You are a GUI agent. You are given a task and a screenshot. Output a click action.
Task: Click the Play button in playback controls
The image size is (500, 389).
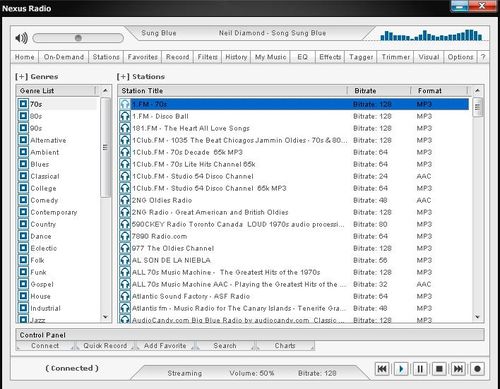(x=401, y=369)
